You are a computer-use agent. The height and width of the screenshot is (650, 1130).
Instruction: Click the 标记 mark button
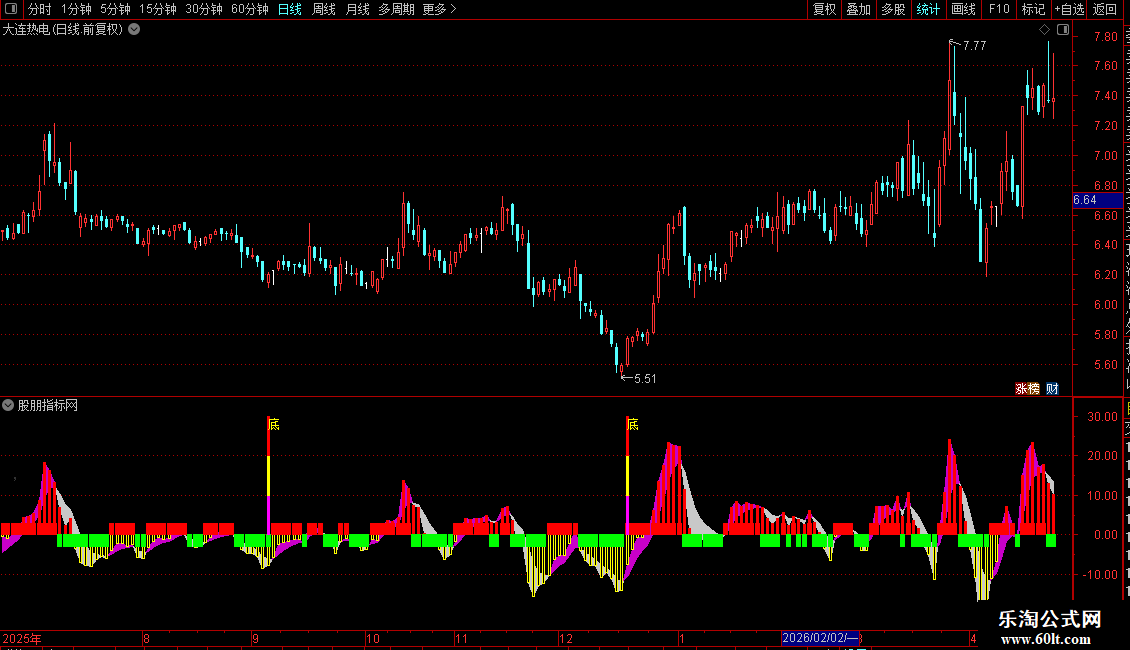pos(1033,9)
